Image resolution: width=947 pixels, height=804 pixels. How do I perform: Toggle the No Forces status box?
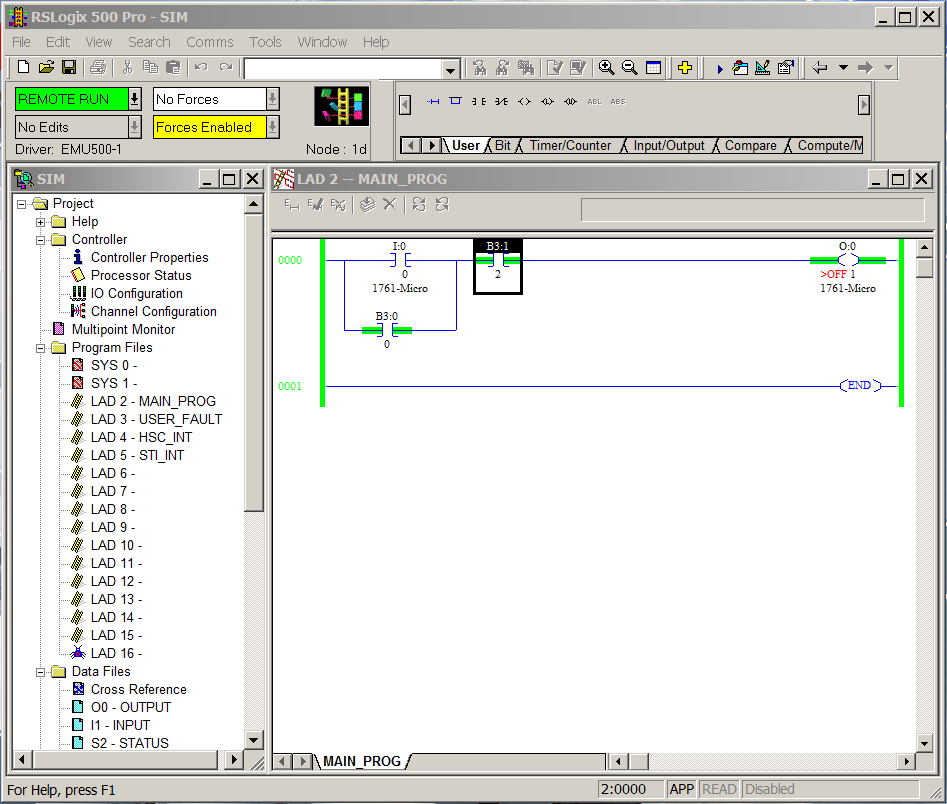pyautogui.click(x=205, y=99)
